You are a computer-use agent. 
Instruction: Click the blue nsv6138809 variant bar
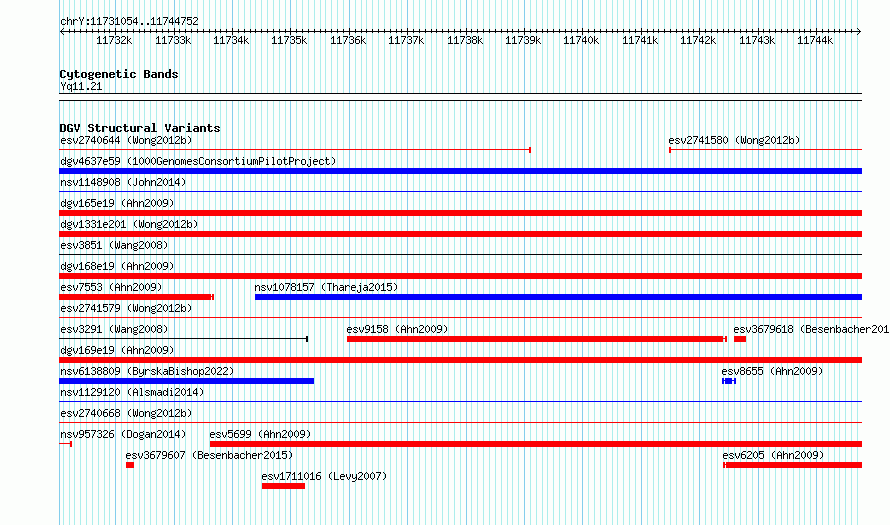point(187,381)
